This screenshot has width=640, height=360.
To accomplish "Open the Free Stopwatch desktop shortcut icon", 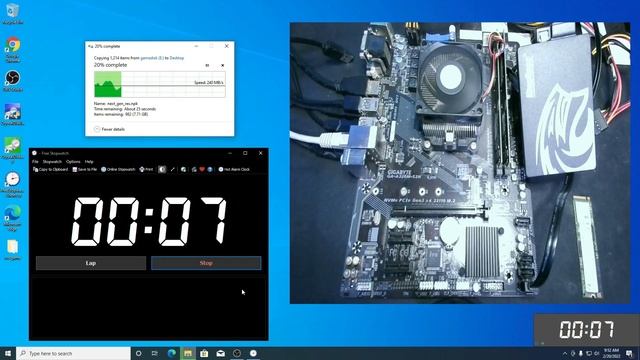I will point(13,184).
